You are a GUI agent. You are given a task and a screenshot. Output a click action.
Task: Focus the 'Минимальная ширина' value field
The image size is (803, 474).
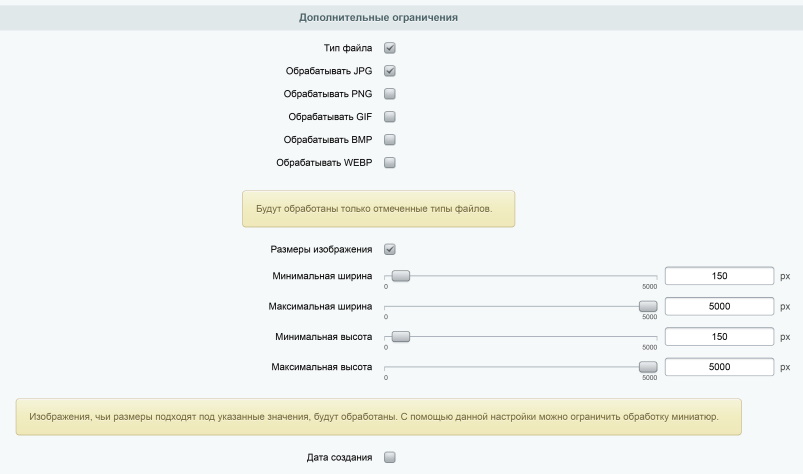[x=719, y=276]
